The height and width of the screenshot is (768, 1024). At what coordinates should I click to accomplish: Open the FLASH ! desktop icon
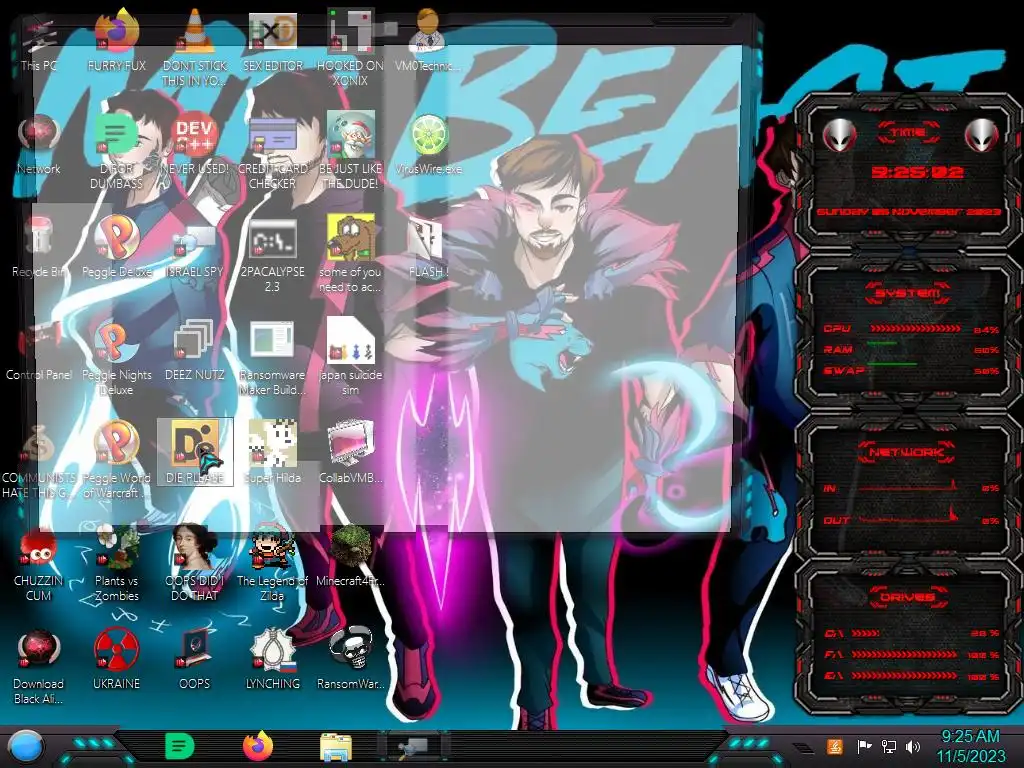(428, 247)
